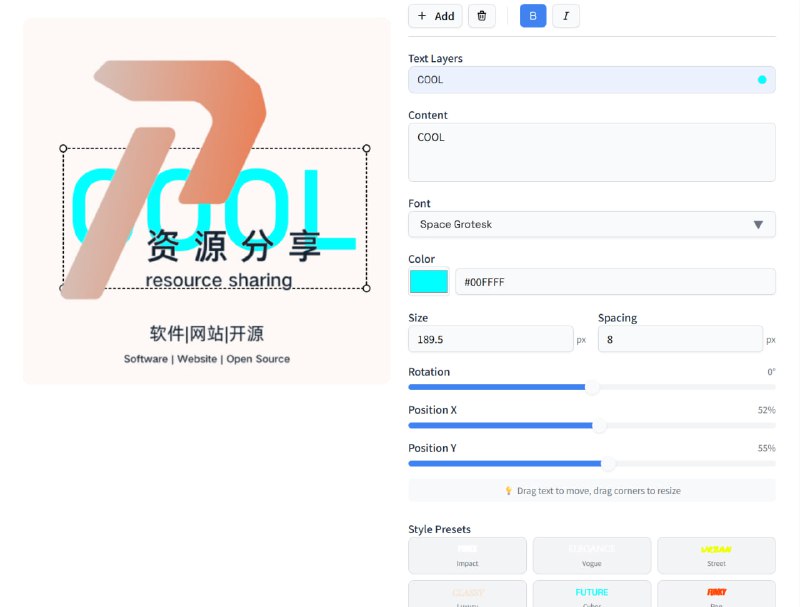Click the #00FFFF hex color field

pyautogui.click(x=615, y=282)
